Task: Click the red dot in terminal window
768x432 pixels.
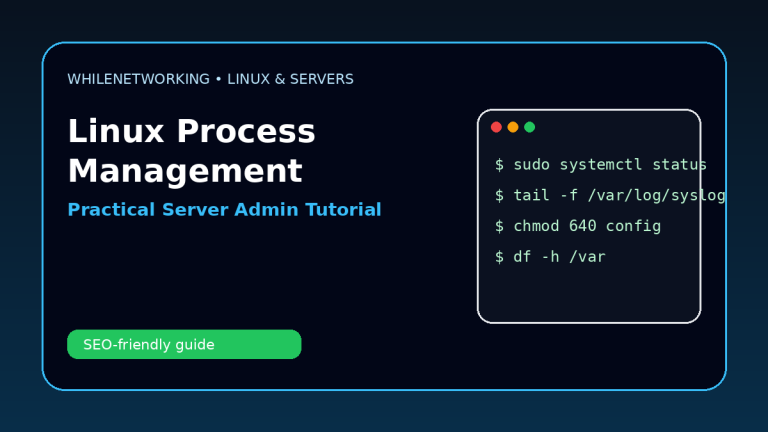Action: click(x=496, y=127)
